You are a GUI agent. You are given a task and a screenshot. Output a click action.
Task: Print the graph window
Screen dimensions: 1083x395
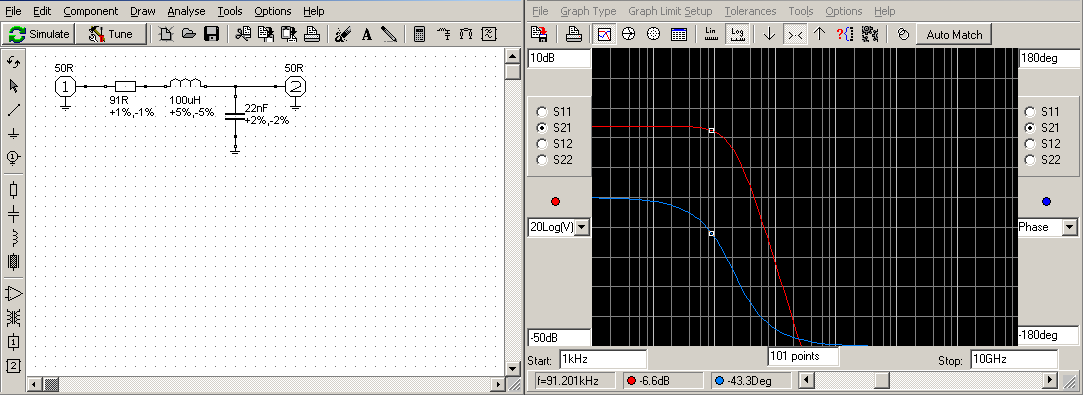(x=573, y=34)
